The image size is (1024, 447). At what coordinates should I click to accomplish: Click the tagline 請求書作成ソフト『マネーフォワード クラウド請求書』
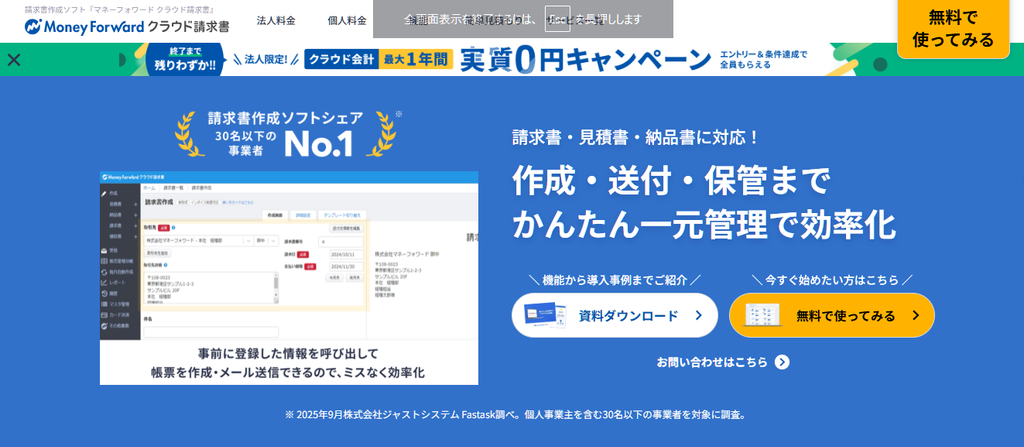tap(120, 10)
